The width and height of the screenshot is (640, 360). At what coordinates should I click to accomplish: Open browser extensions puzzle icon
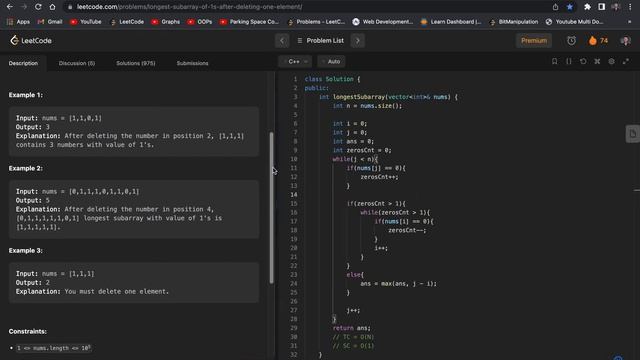pos(587,7)
